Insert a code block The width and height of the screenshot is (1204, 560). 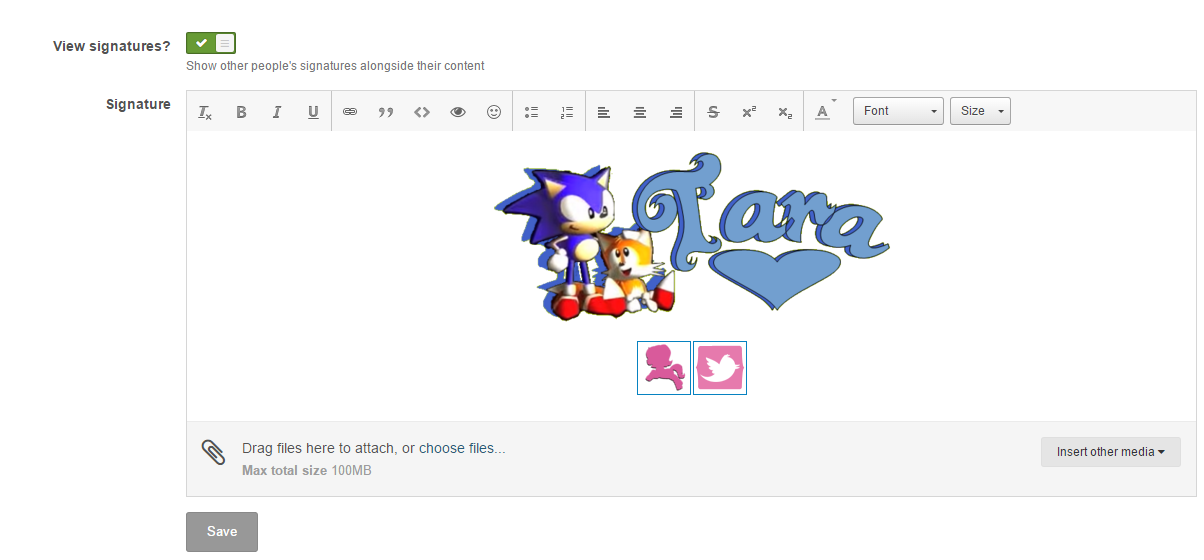click(x=422, y=112)
